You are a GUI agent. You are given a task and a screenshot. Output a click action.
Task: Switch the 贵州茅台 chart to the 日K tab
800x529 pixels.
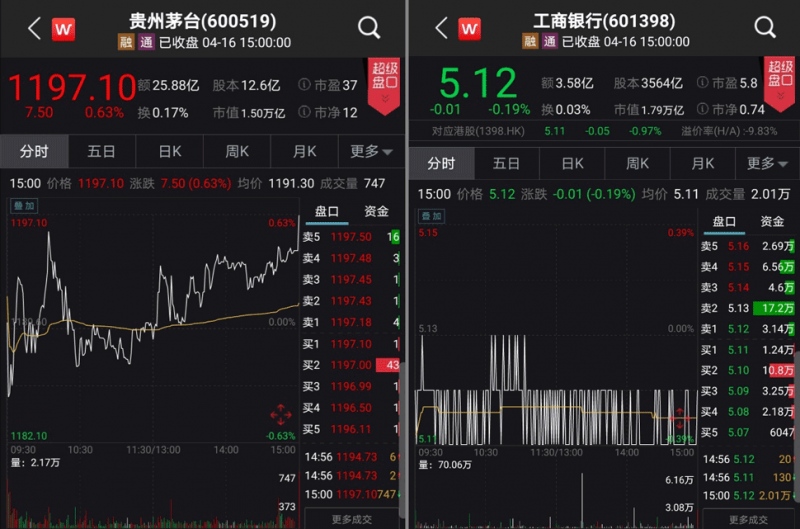[x=170, y=151]
